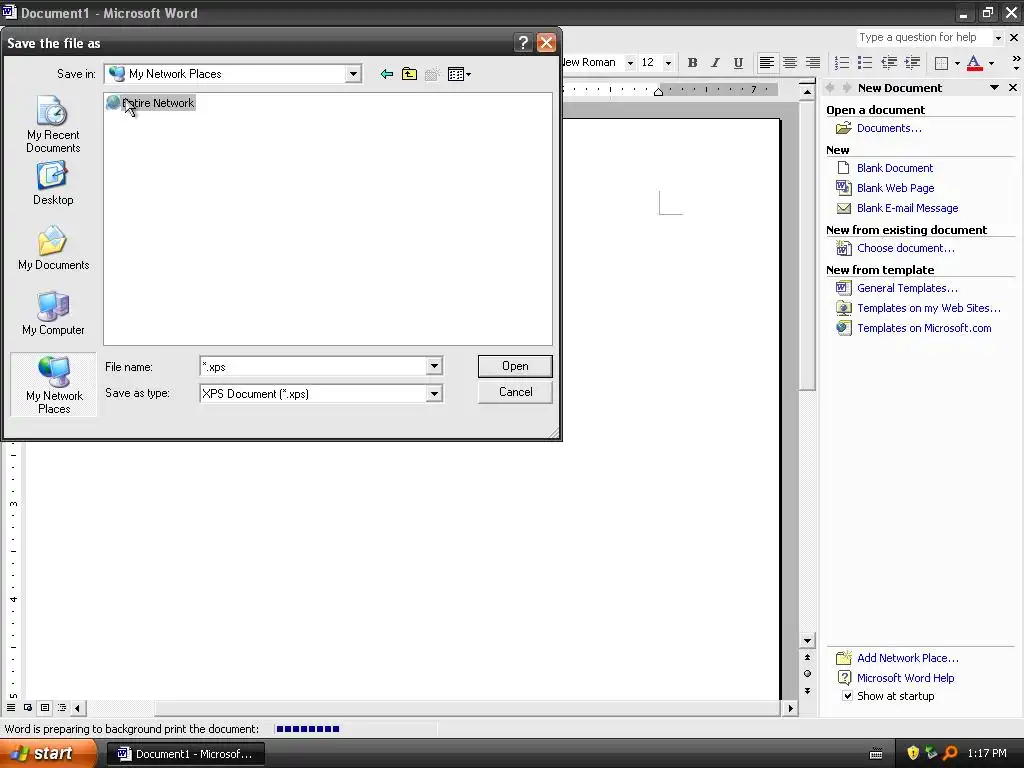
Task: Center align text in Word
Action: 790,63
